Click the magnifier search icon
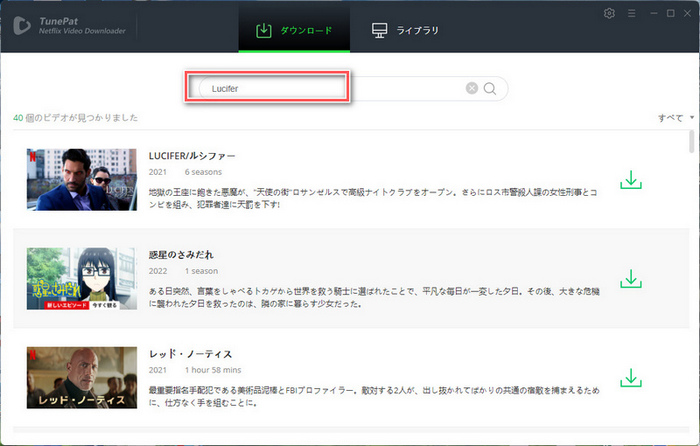 pyautogui.click(x=490, y=88)
